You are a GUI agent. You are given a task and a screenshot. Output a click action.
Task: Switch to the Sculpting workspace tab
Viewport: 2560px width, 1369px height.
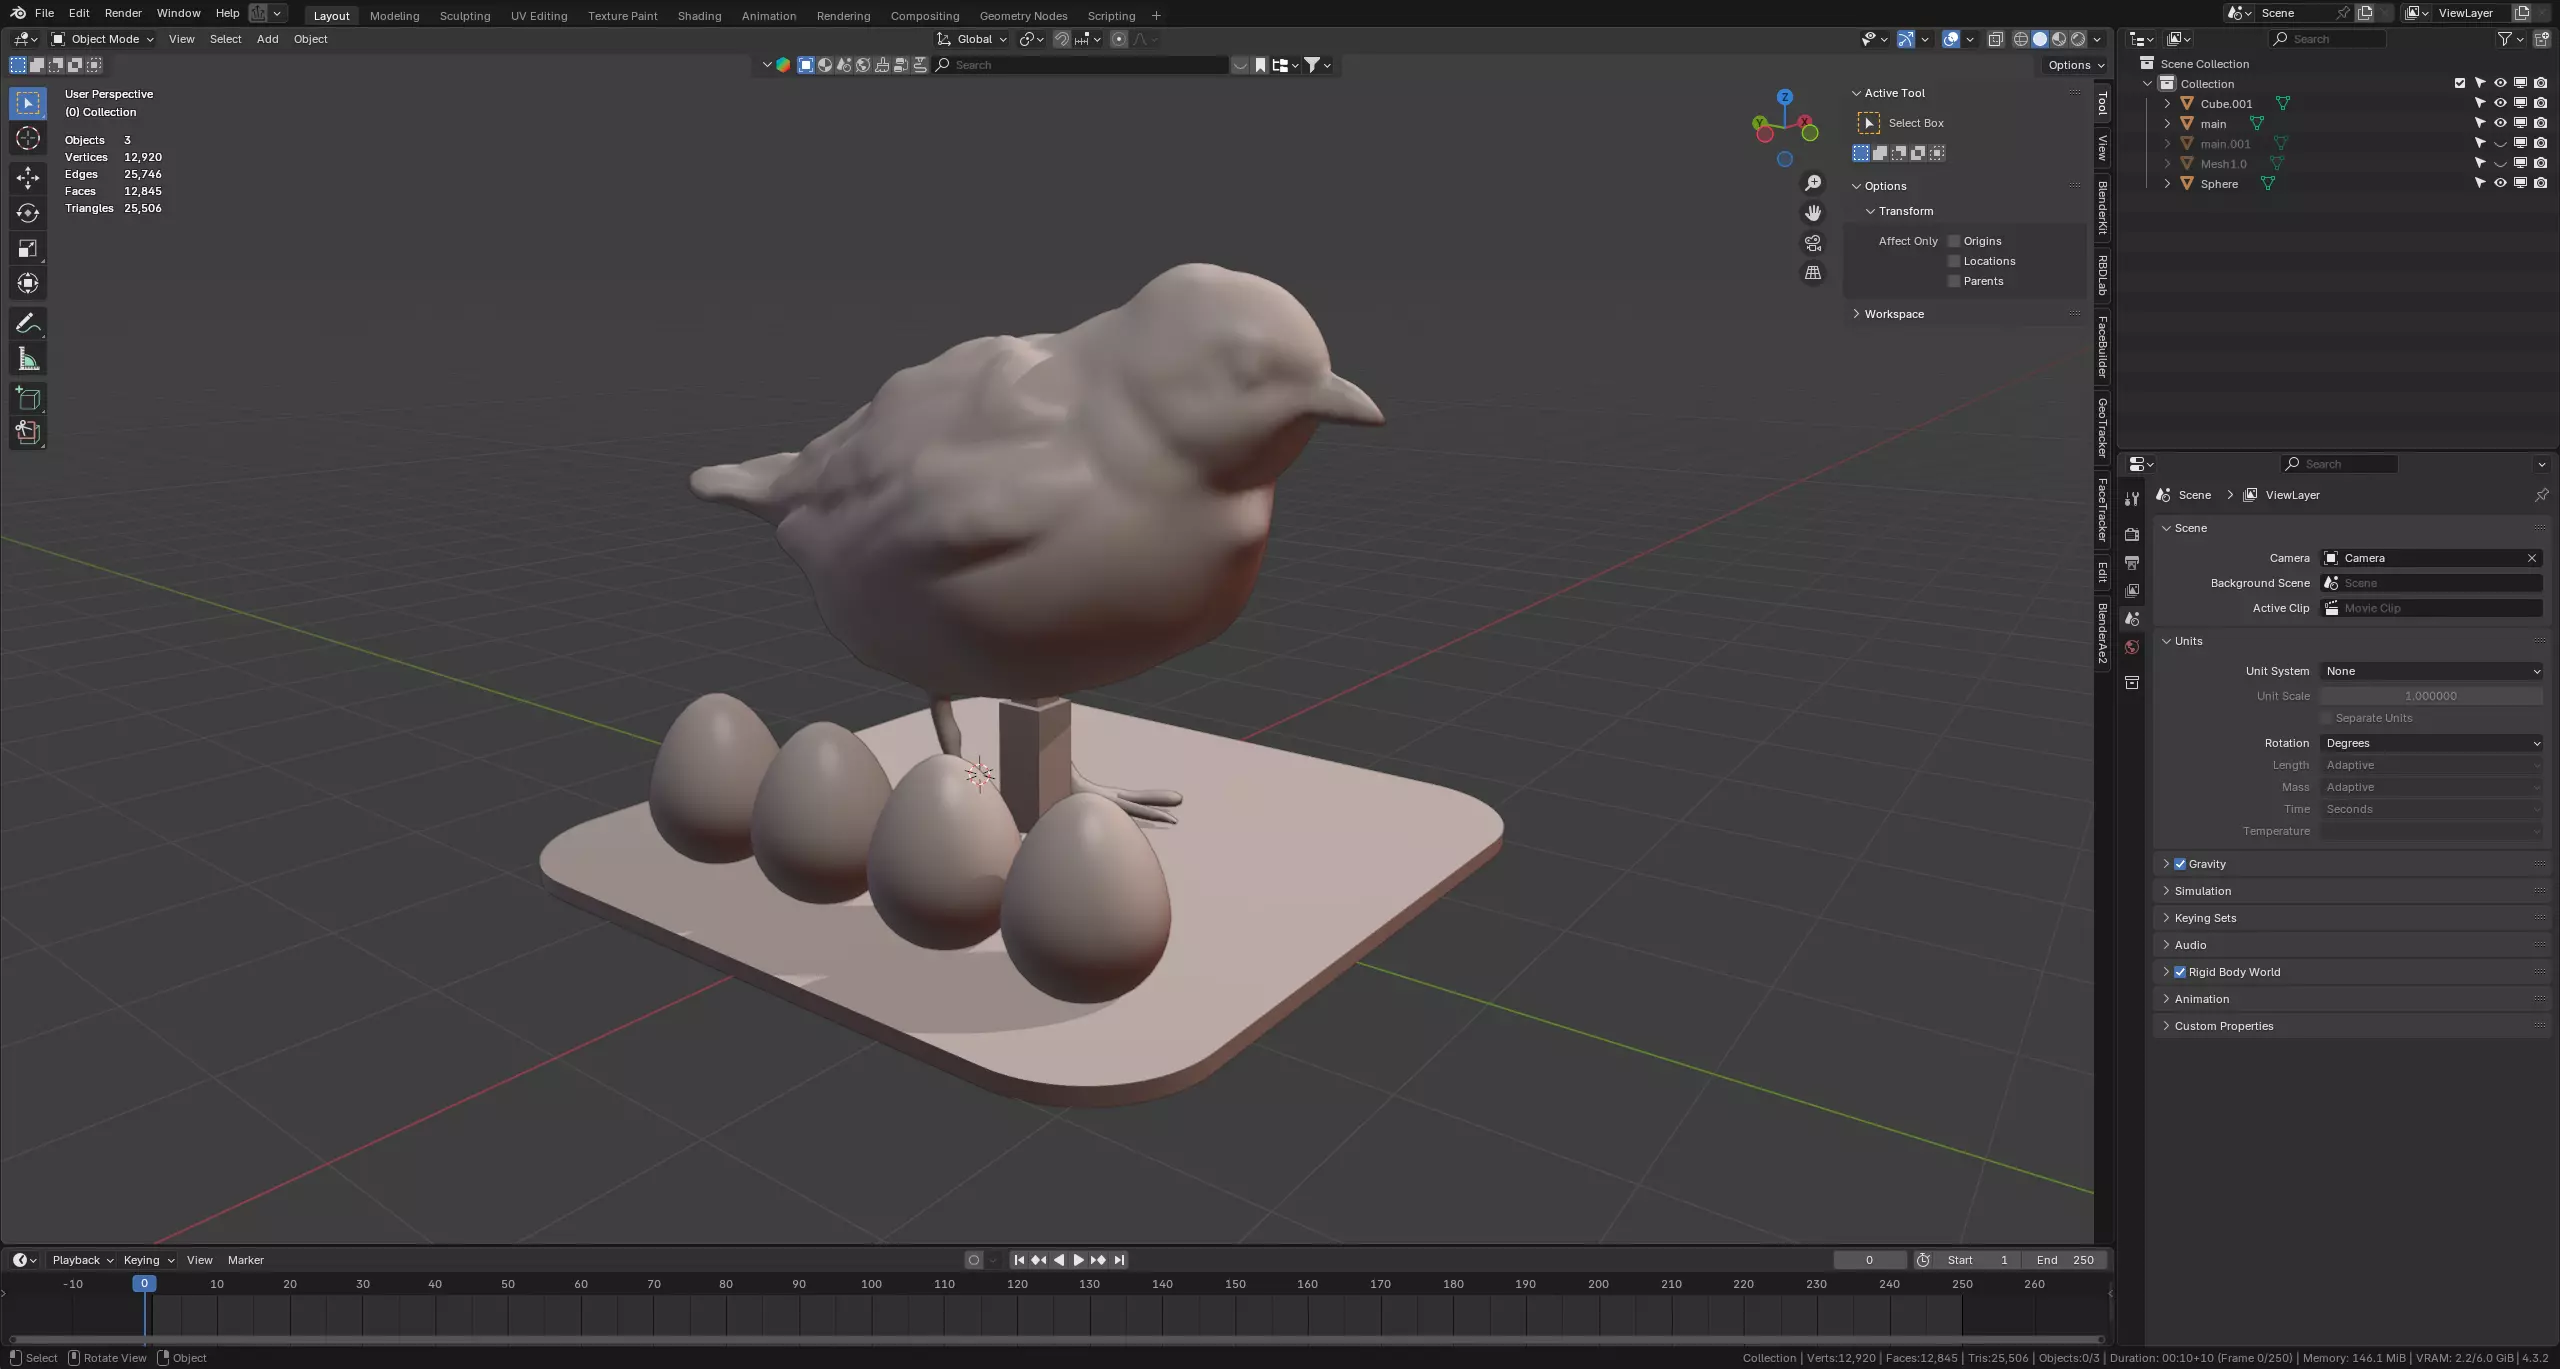pos(464,16)
